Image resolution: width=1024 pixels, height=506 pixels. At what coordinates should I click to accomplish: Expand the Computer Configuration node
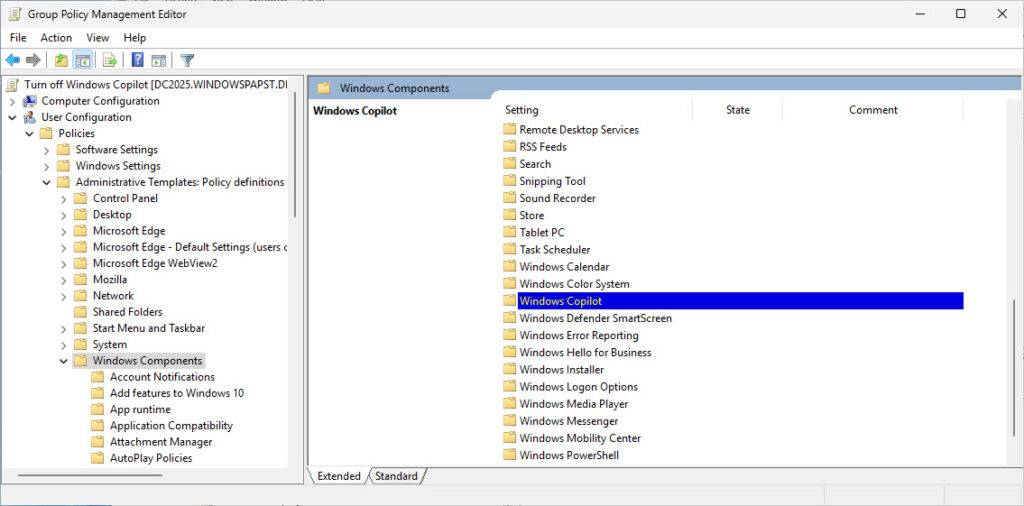click(12, 101)
